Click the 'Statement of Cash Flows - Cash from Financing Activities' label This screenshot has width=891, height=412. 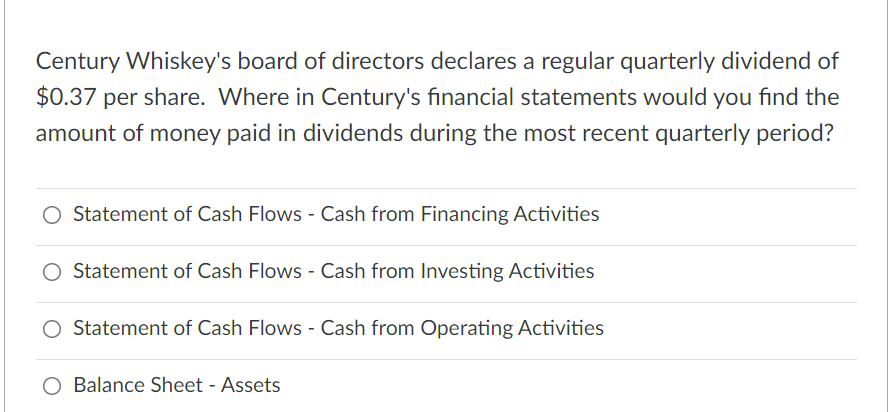tap(336, 214)
